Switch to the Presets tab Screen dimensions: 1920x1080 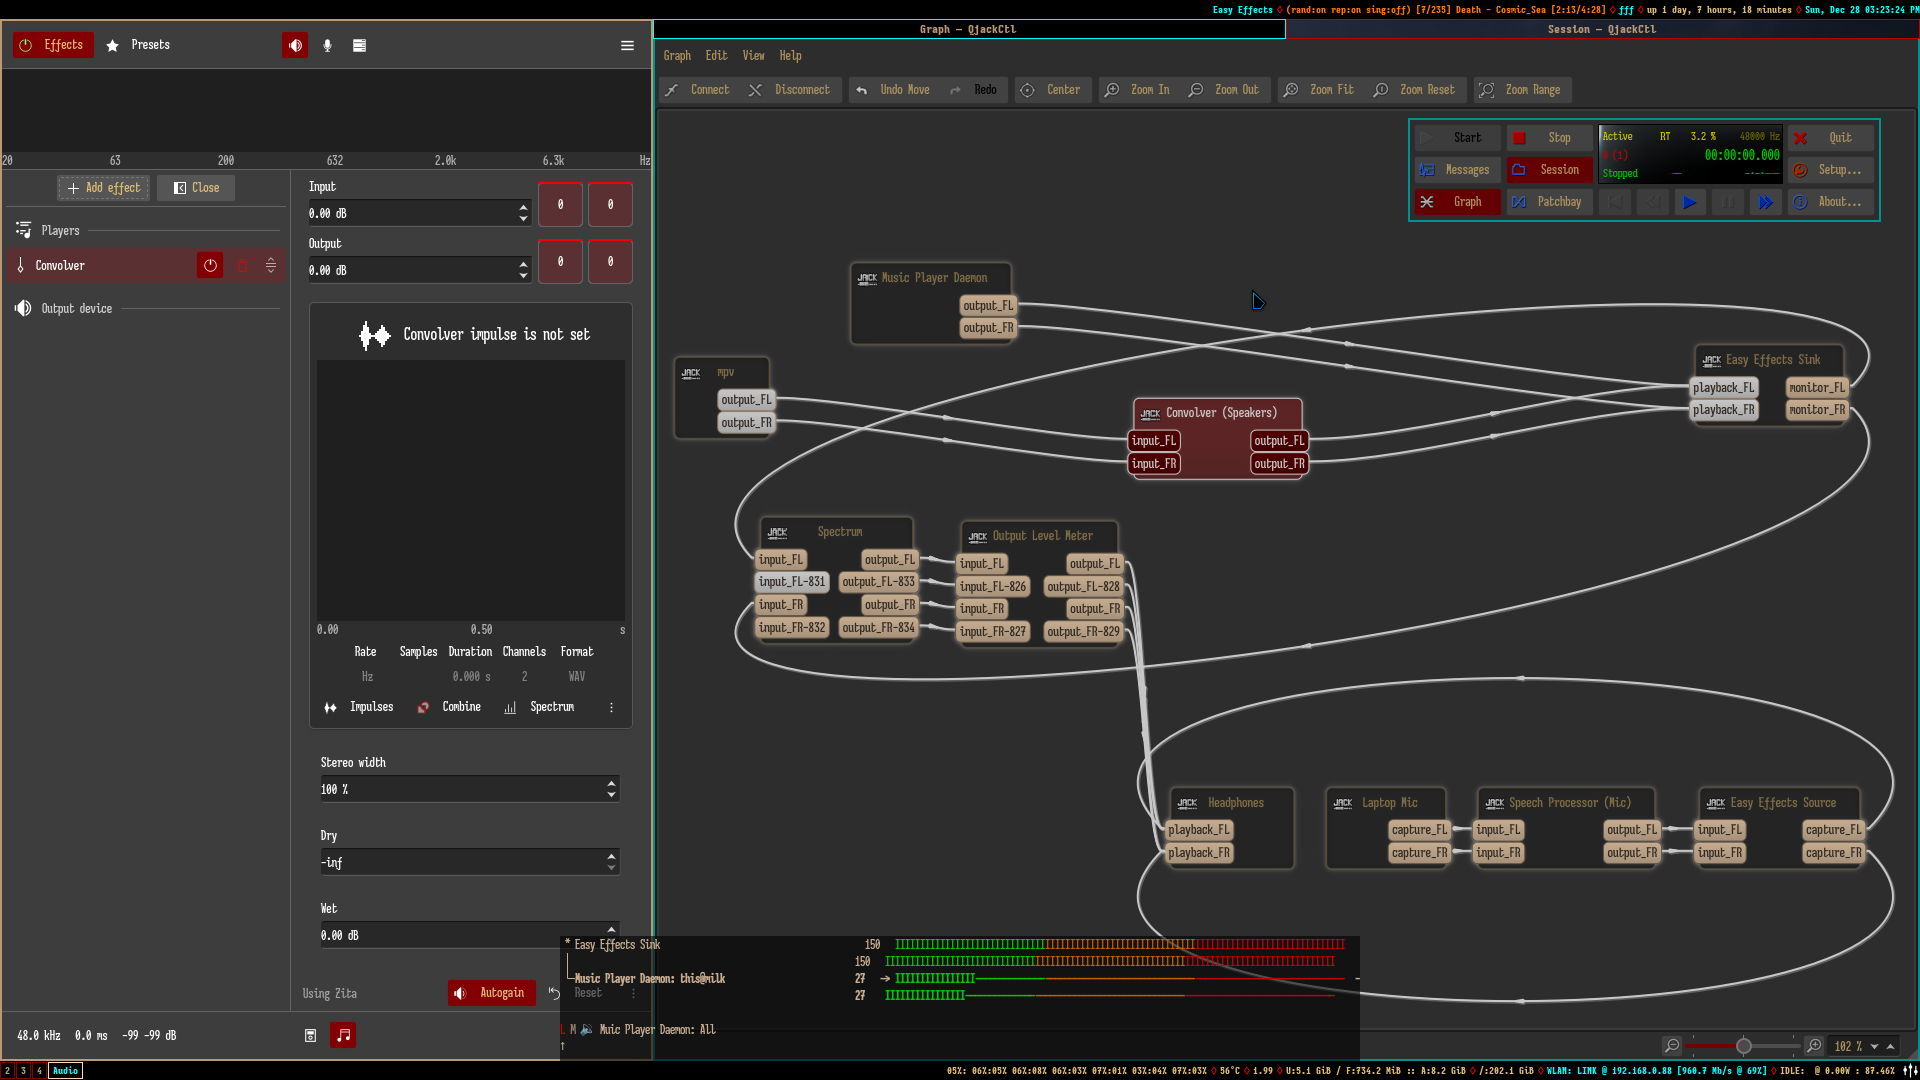pos(139,45)
